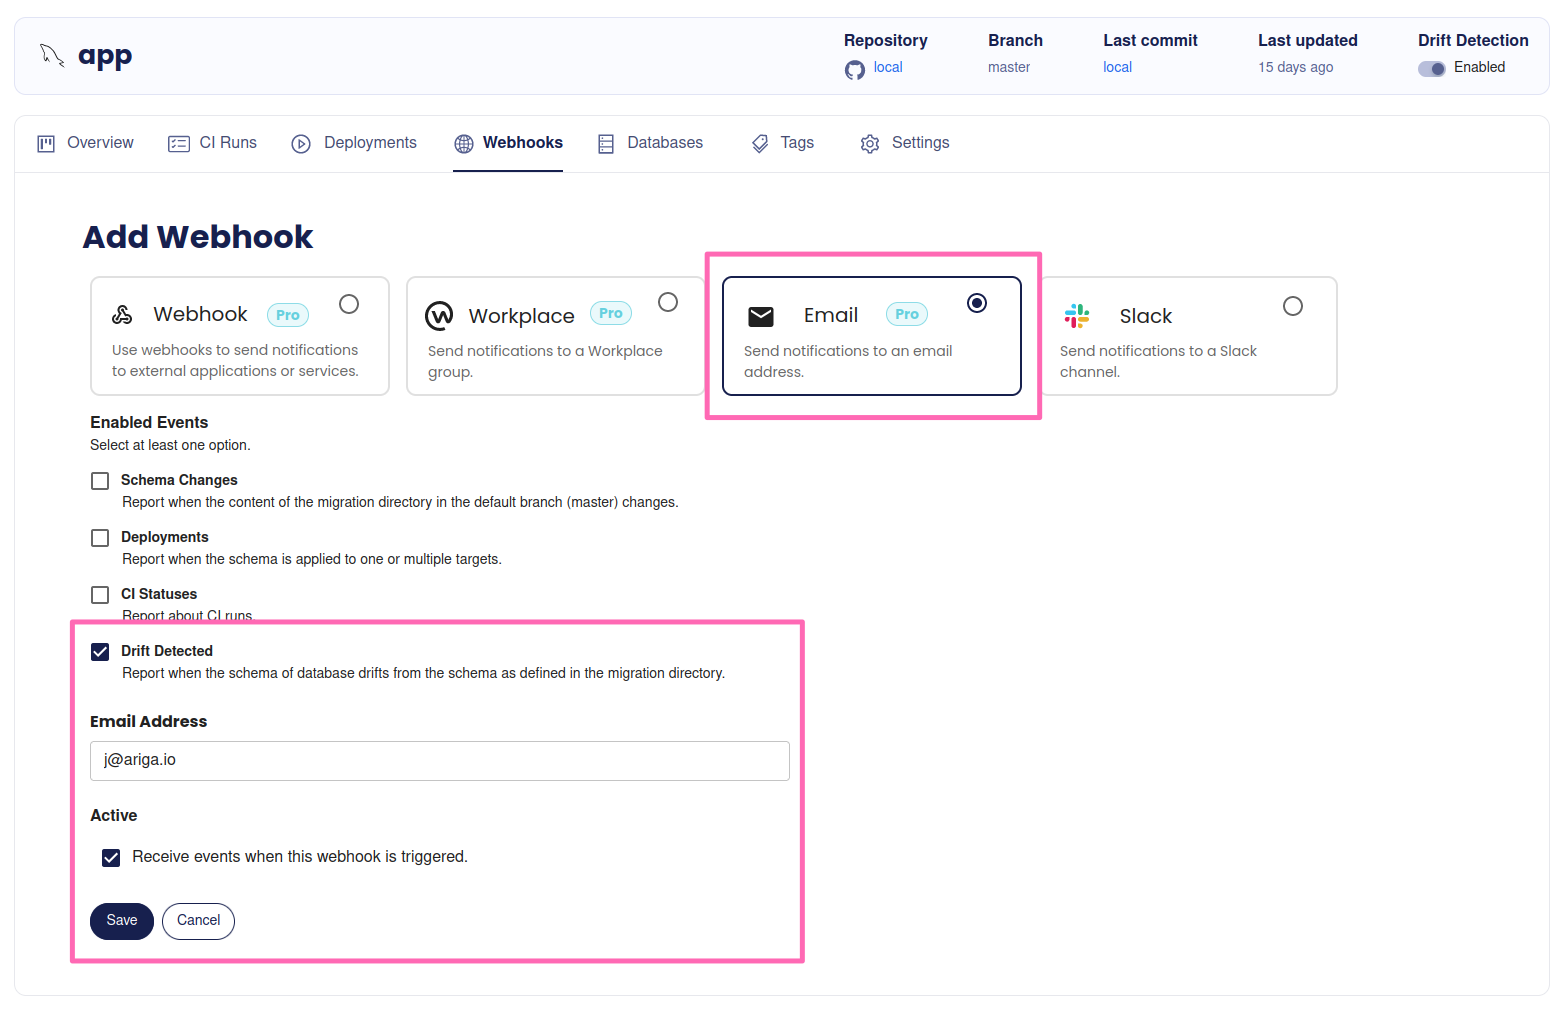Image resolution: width=1561 pixels, height=1012 pixels.
Task: Switch to the Overview tab
Action: [85, 143]
